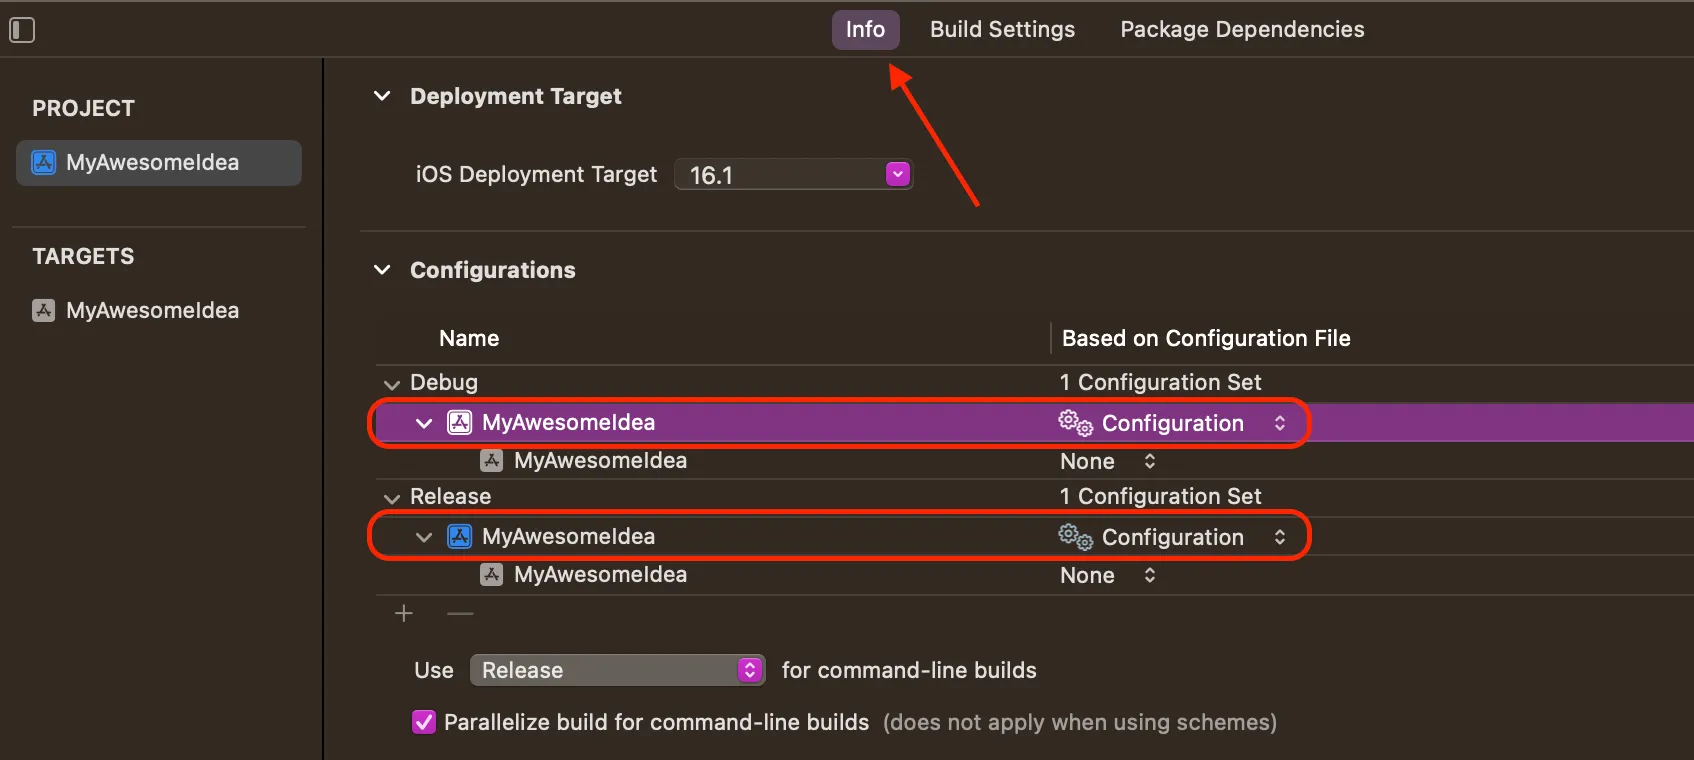The width and height of the screenshot is (1694, 760).
Task: Click the gear Configuration icon in Debug row
Action: coord(1073,422)
